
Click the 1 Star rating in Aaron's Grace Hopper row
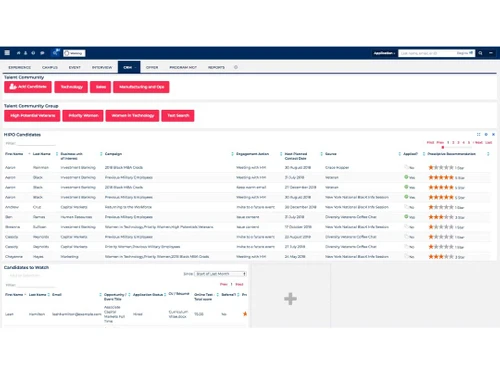pos(446,167)
